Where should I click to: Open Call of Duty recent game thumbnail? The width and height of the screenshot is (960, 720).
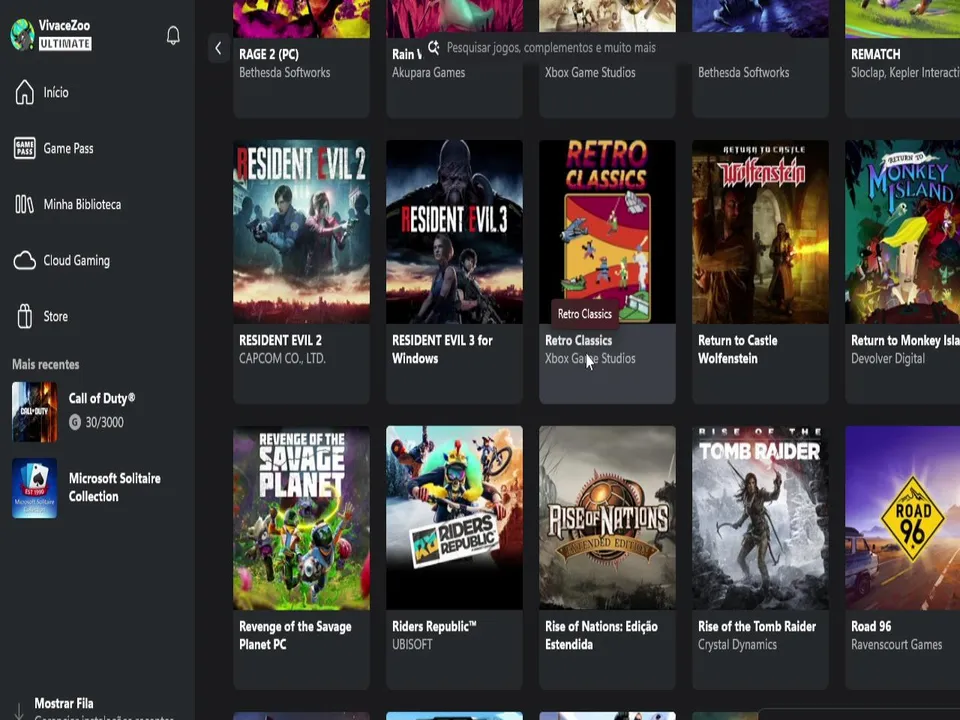click(35, 412)
